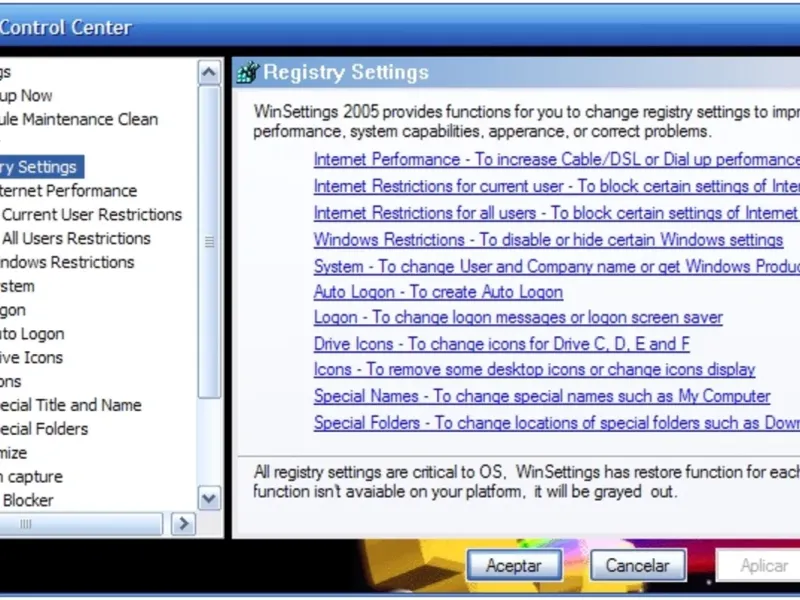Click horizontal scrollbar right arrow
Image resolution: width=800 pixels, height=600 pixels.
183,524
